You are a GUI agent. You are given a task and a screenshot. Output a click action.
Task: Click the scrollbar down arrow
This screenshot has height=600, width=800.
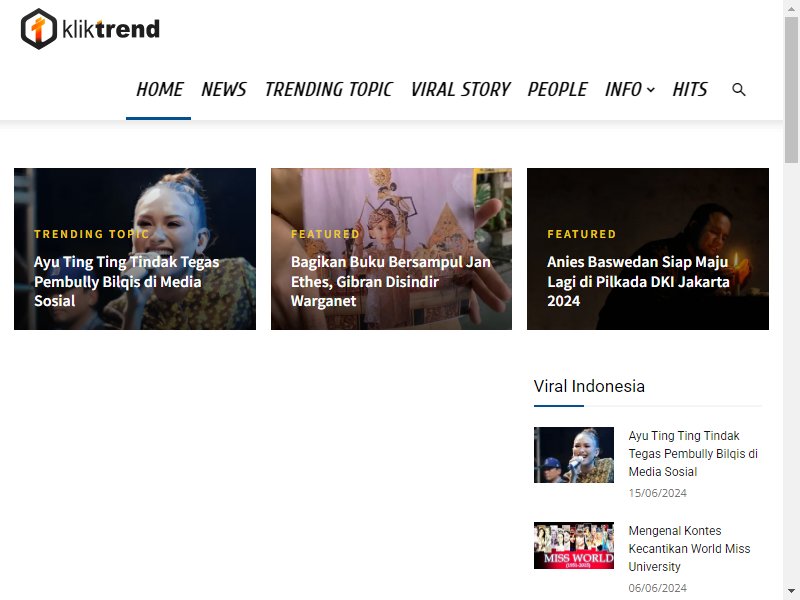tap(791, 592)
